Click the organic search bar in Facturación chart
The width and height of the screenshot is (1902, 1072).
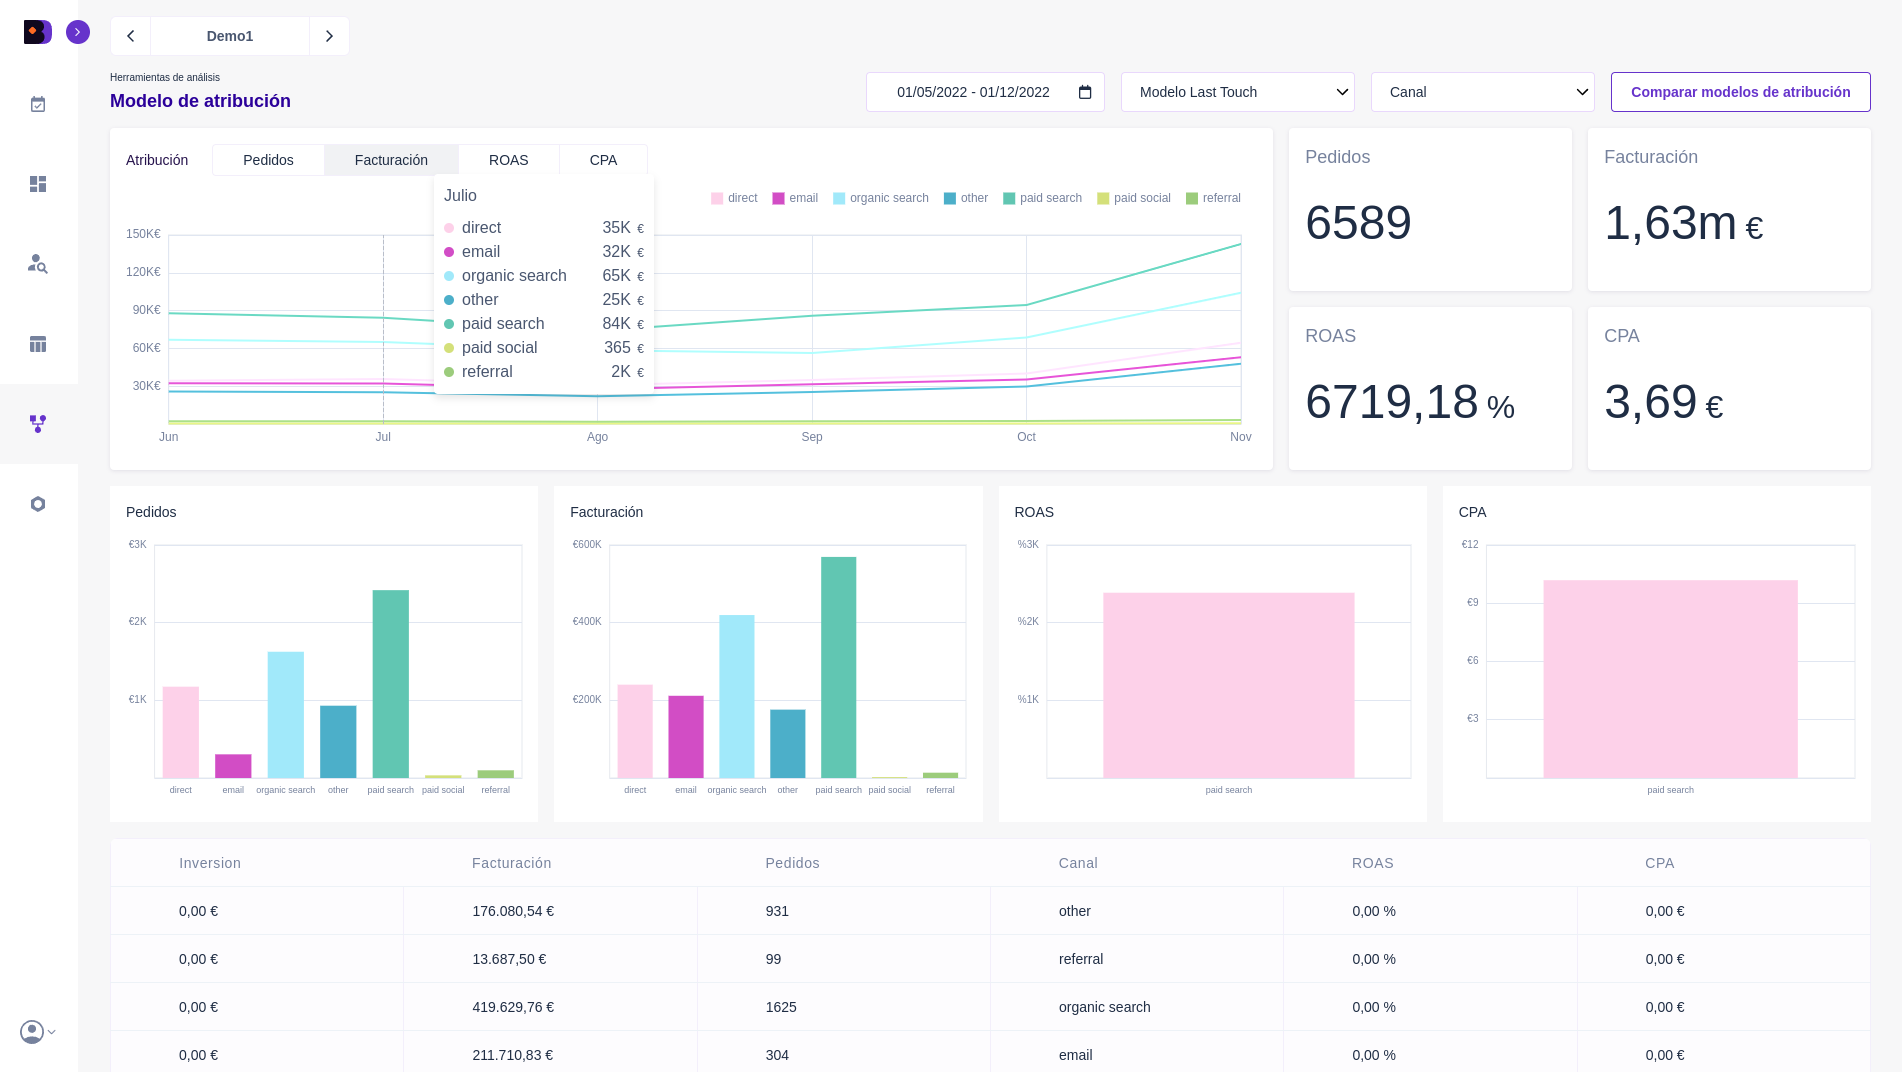pos(737,696)
